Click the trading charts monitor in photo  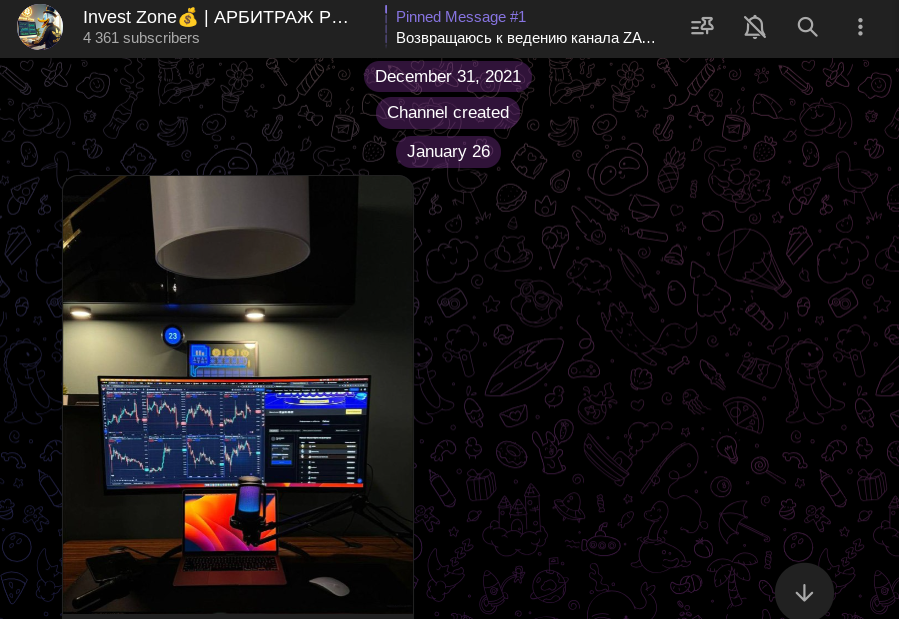coord(234,433)
